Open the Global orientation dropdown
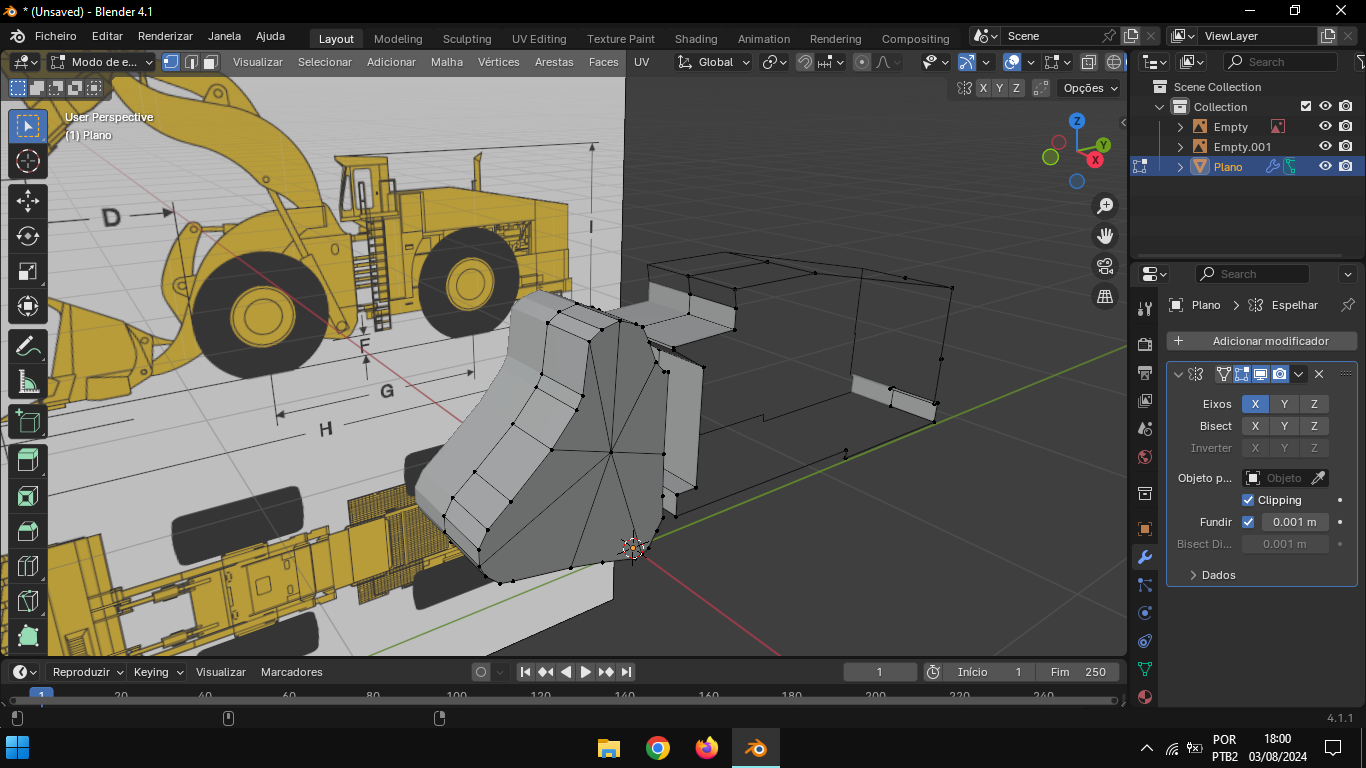The height and width of the screenshot is (768, 1366). (714, 62)
